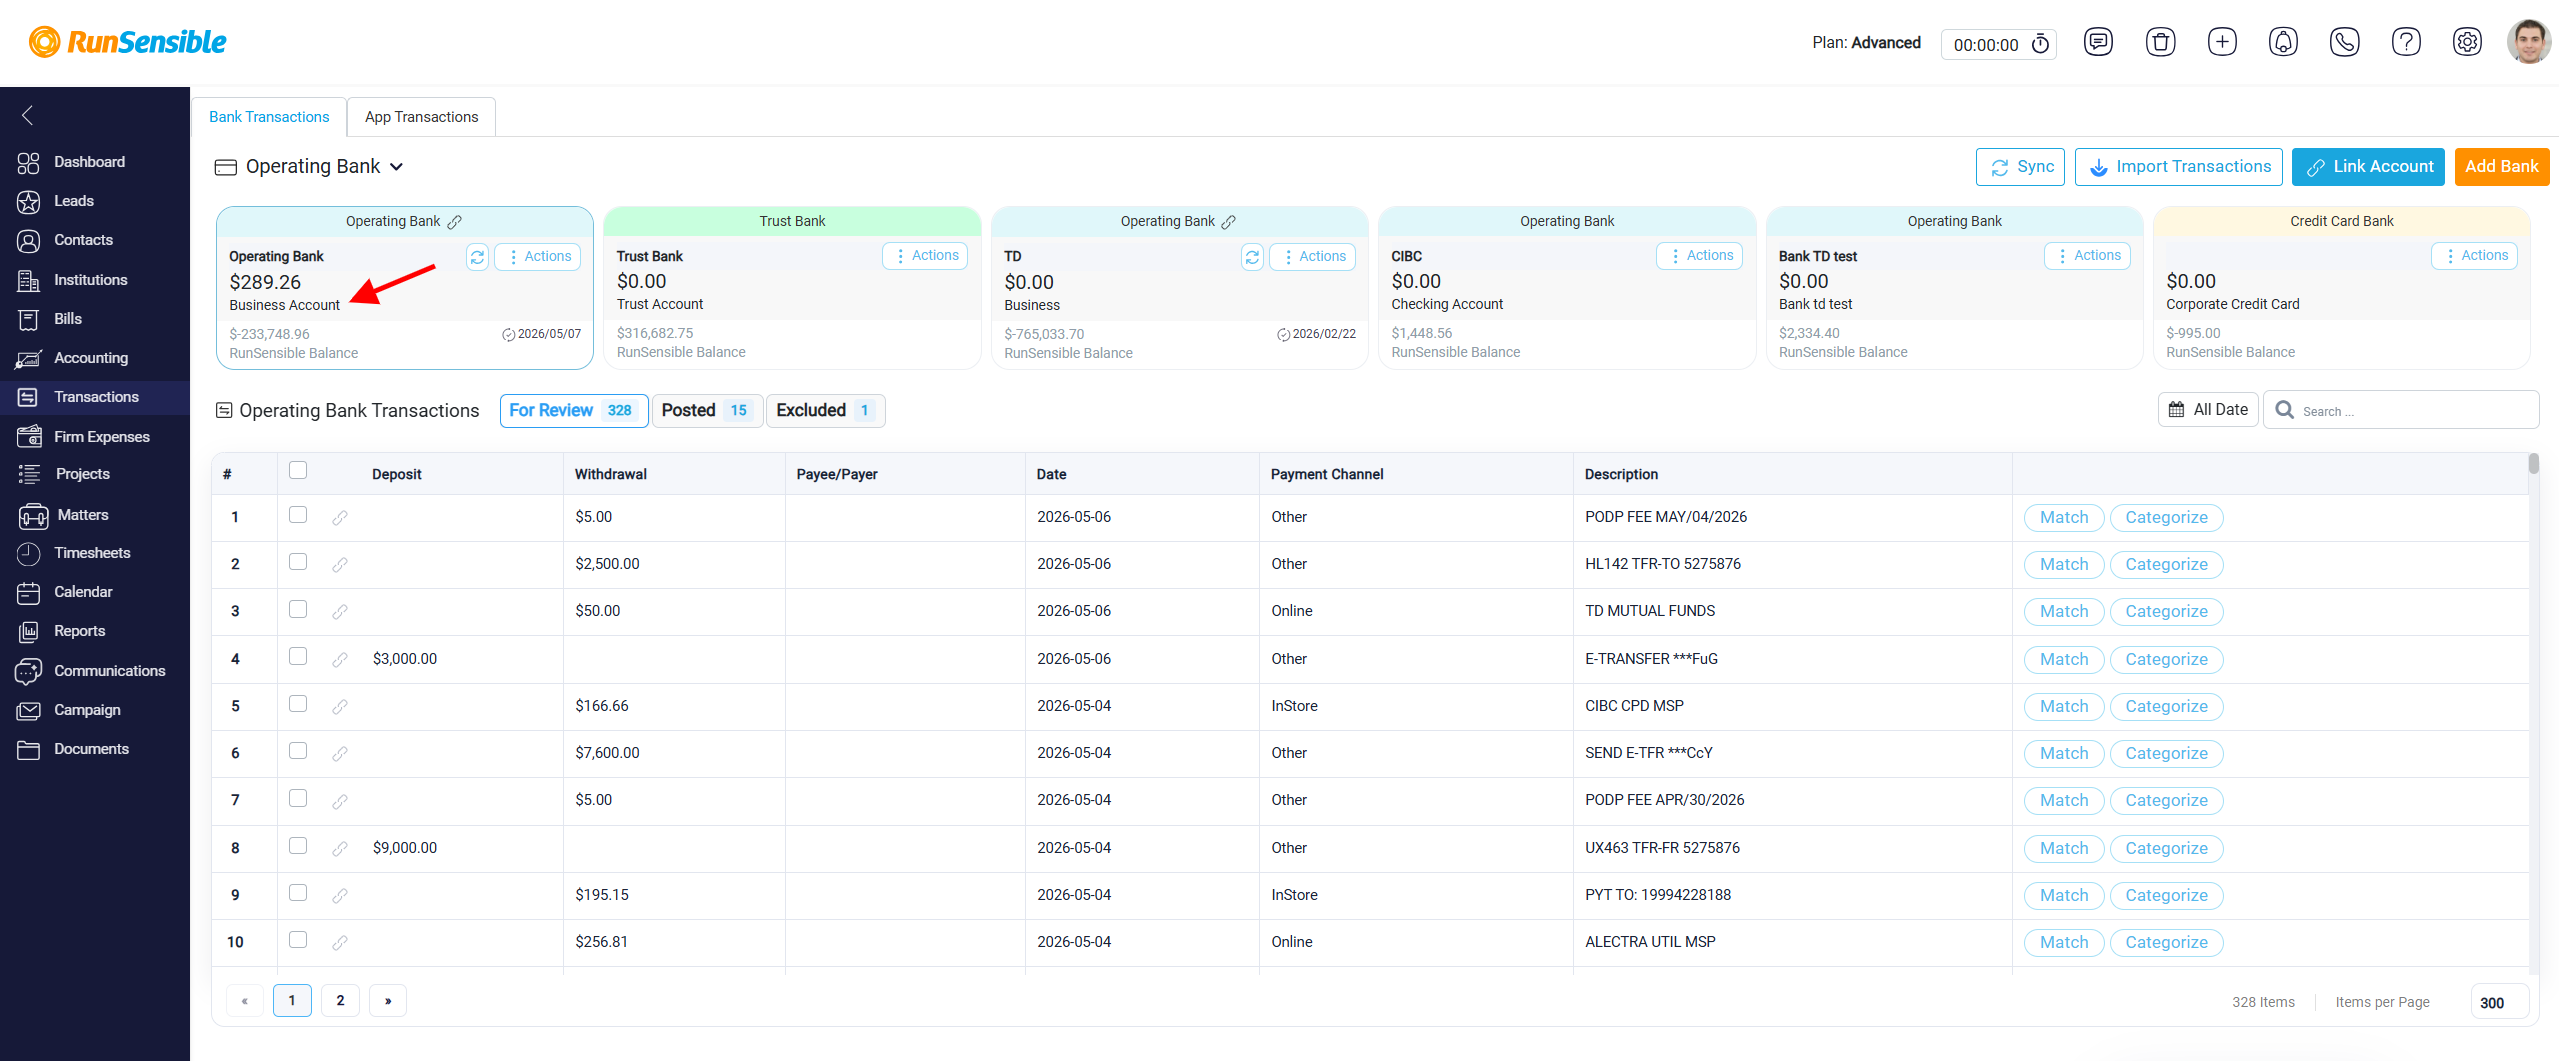
Task: Collapse the sidebar with back arrow
Action: pyautogui.click(x=28, y=115)
